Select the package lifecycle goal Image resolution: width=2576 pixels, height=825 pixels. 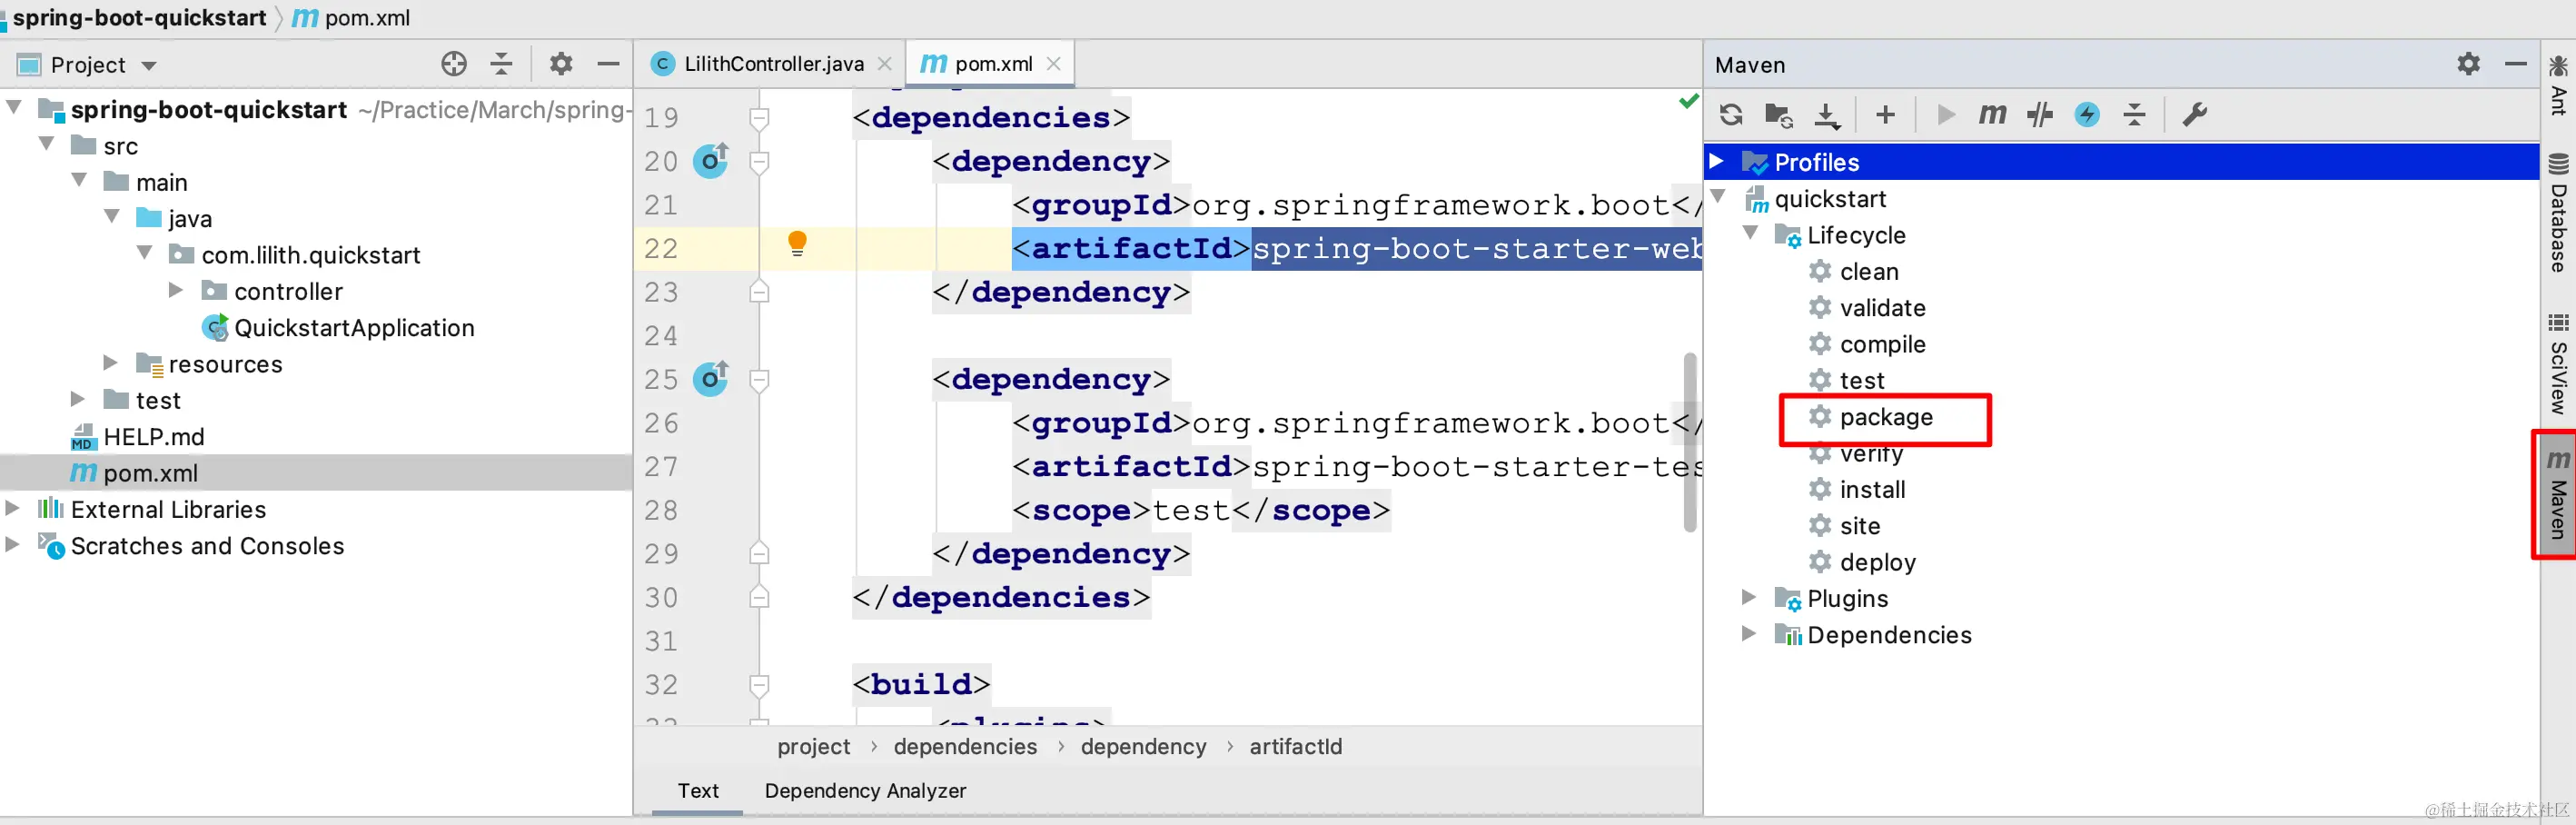tap(1885, 417)
